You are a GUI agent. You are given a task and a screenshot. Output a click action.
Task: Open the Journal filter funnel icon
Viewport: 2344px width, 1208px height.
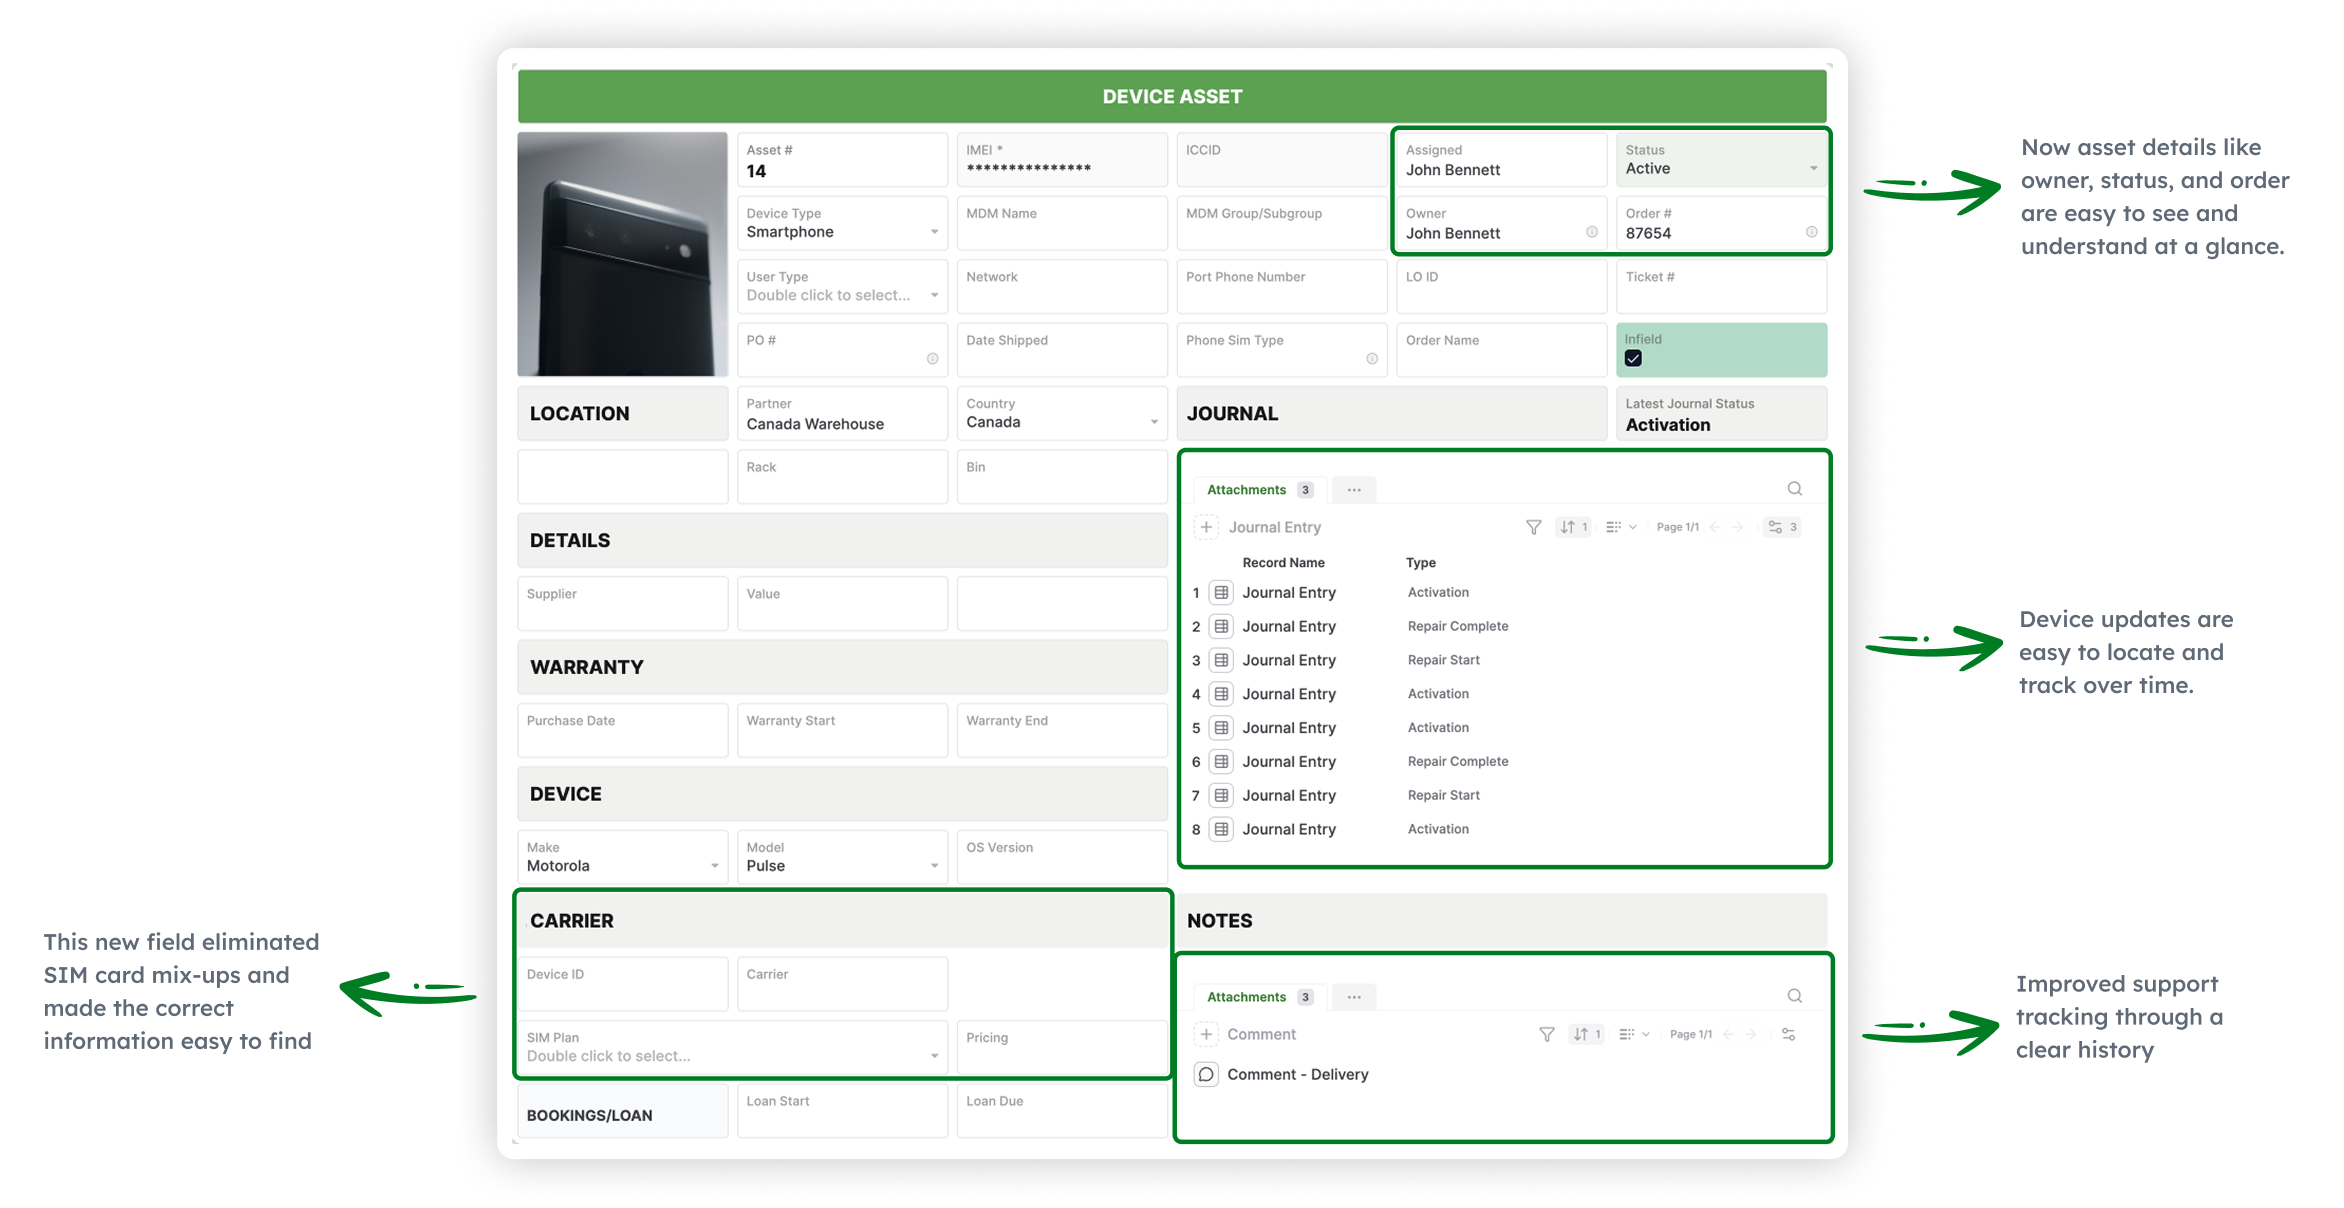[x=1533, y=527]
